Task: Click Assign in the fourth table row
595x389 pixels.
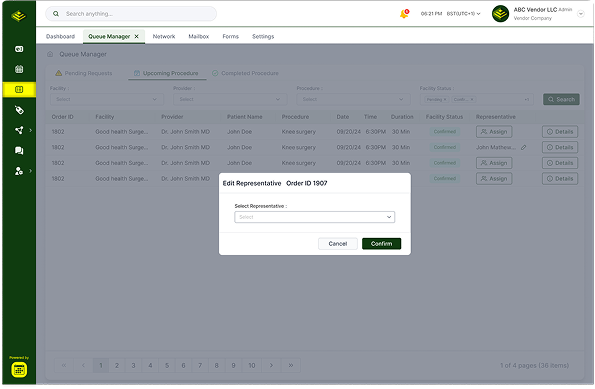Action: click(494, 178)
